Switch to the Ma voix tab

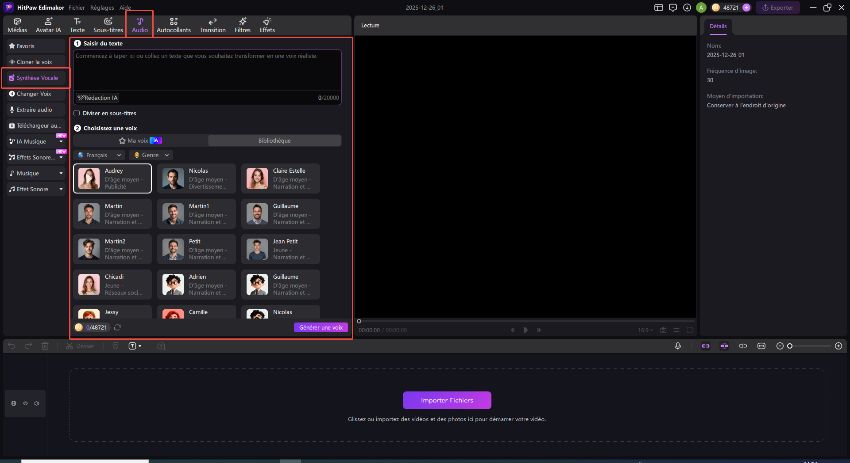tap(140, 140)
